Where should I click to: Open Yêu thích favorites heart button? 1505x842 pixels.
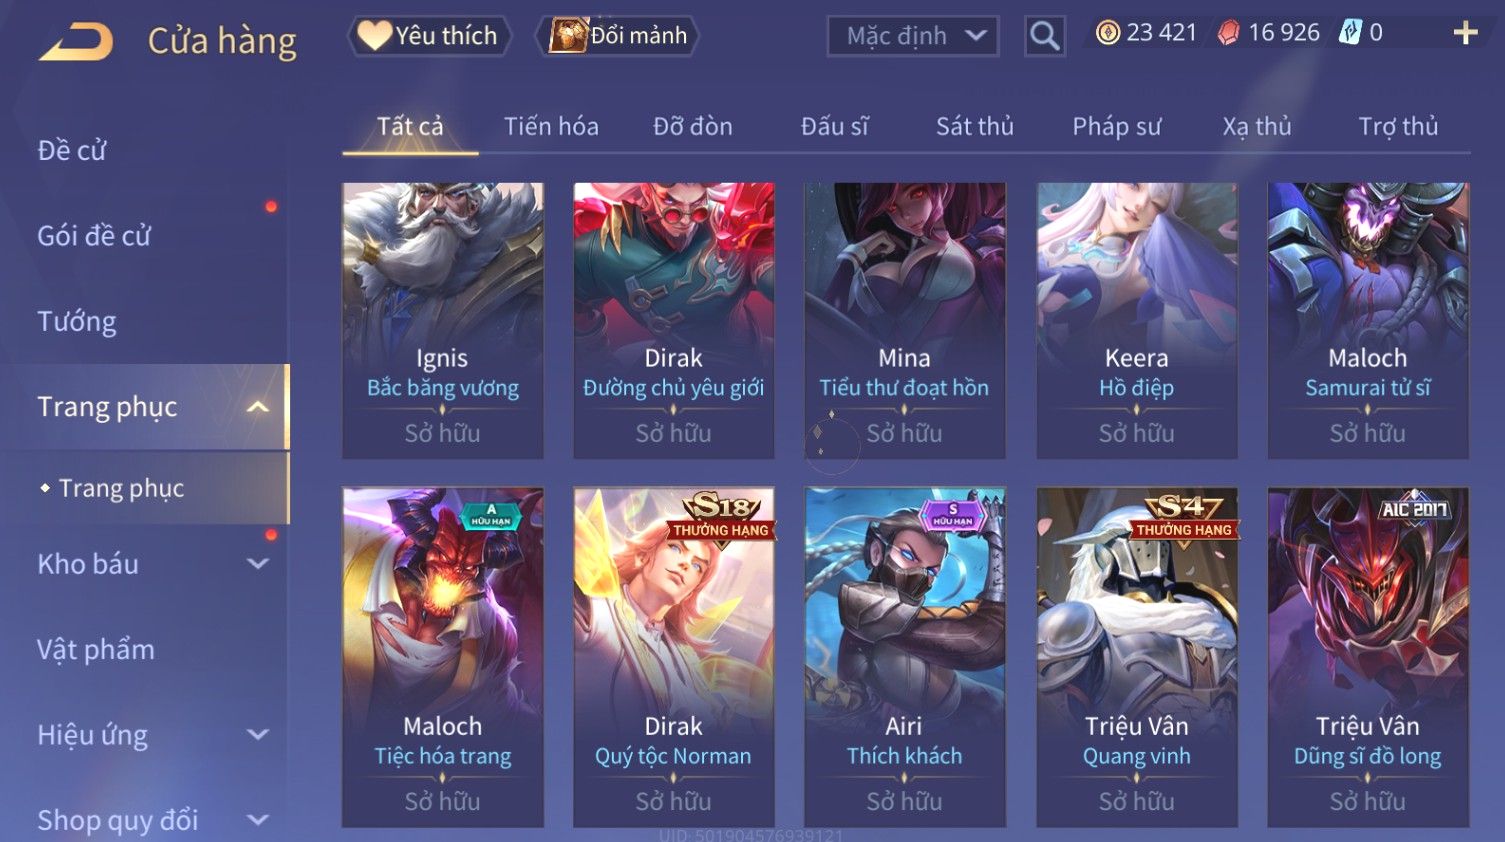429,36
